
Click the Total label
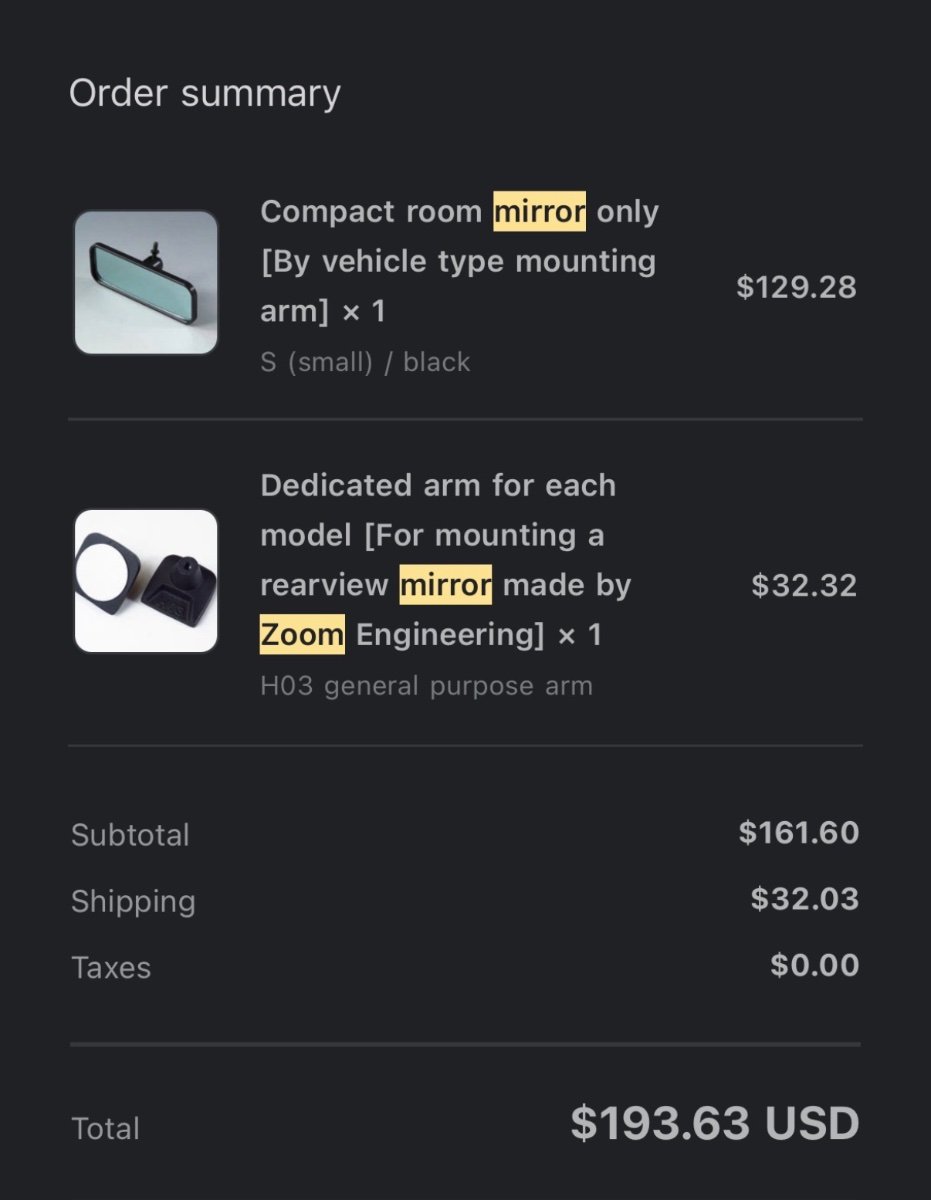(106, 1128)
